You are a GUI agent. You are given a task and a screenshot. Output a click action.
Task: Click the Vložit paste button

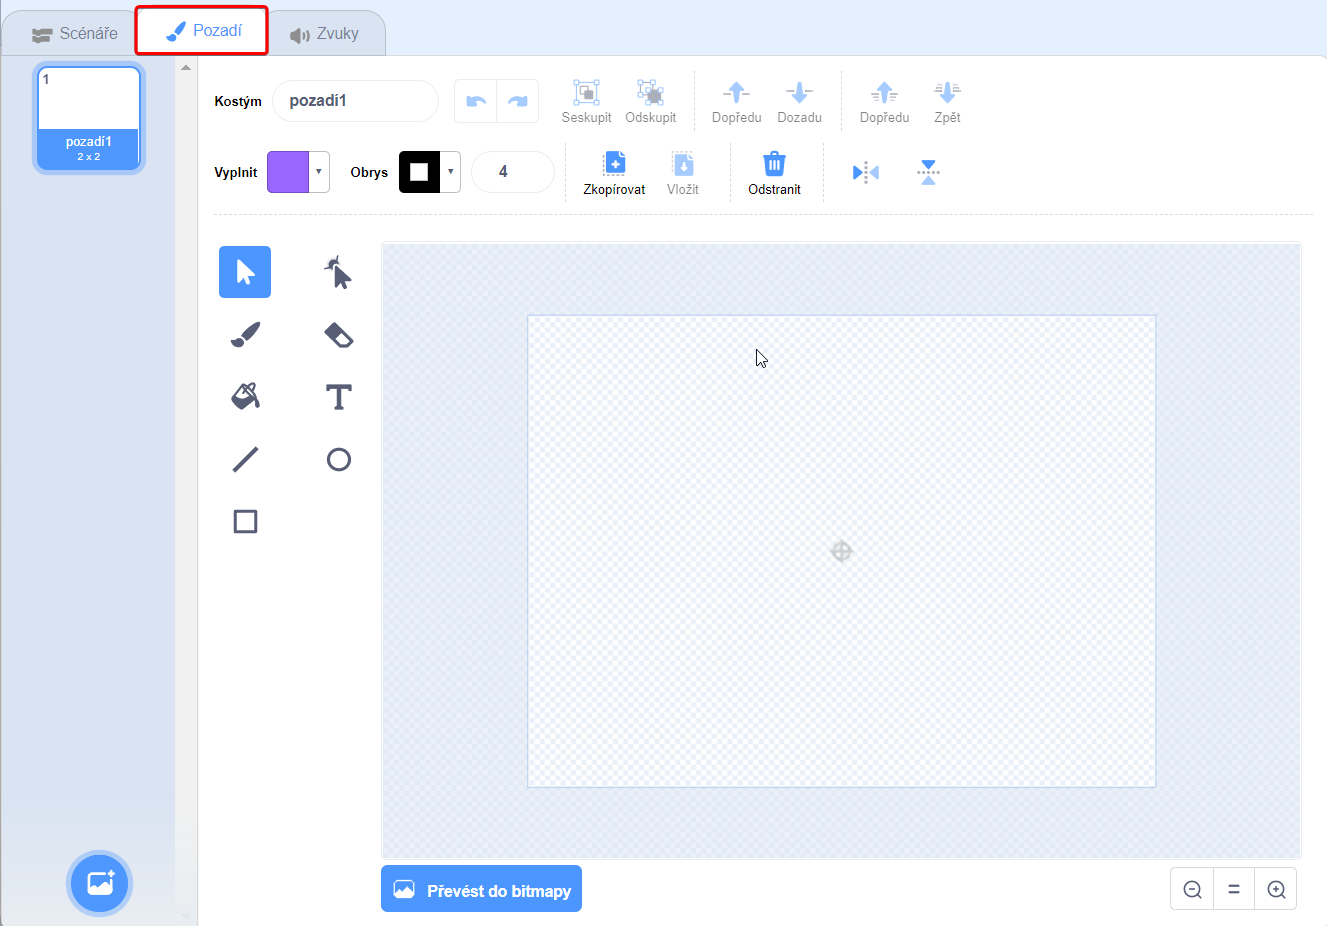(x=683, y=173)
